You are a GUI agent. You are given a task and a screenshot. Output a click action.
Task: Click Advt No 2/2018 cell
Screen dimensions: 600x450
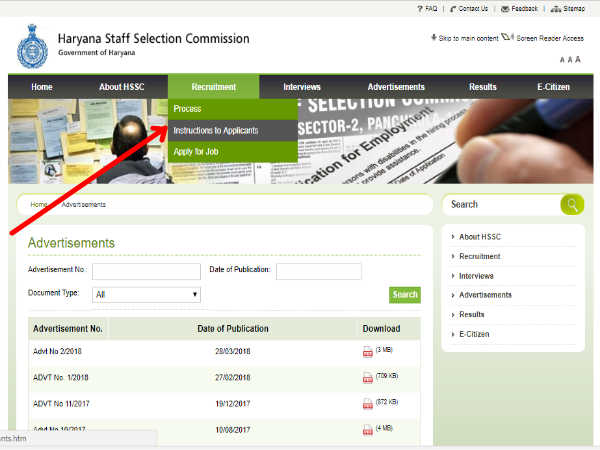[x=57, y=351]
